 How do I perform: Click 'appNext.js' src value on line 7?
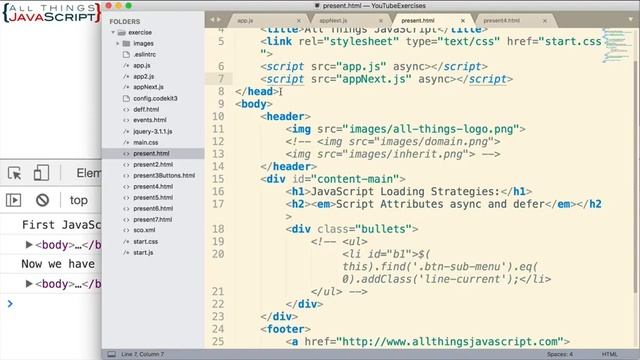pos(374,79)
